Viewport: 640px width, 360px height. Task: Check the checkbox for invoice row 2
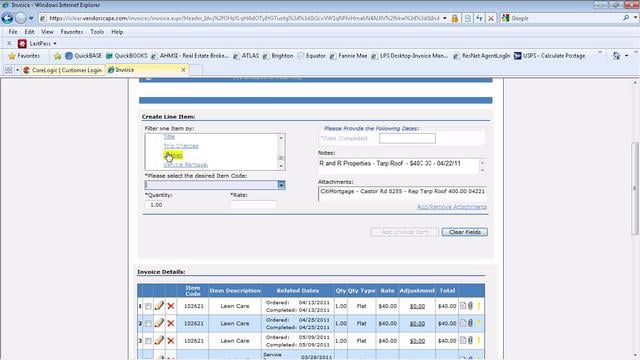pos(148,324)
